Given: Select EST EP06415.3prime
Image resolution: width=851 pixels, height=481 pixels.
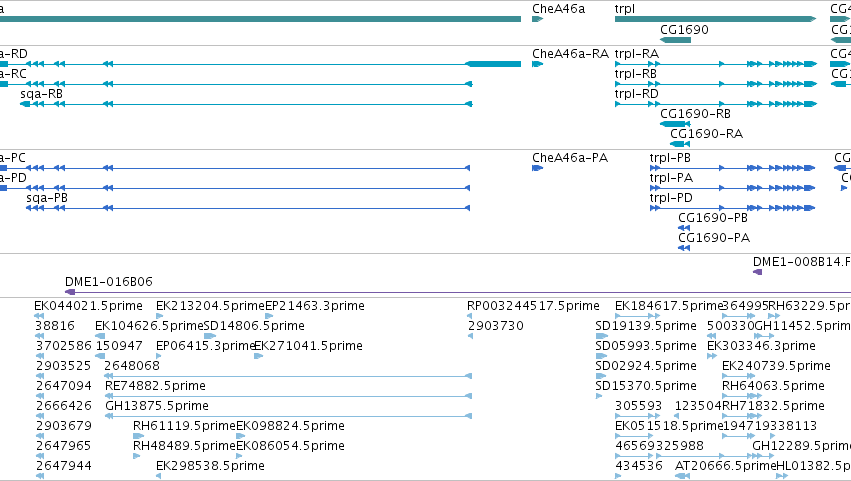Looking at the screenshot, I should point(206,346).
